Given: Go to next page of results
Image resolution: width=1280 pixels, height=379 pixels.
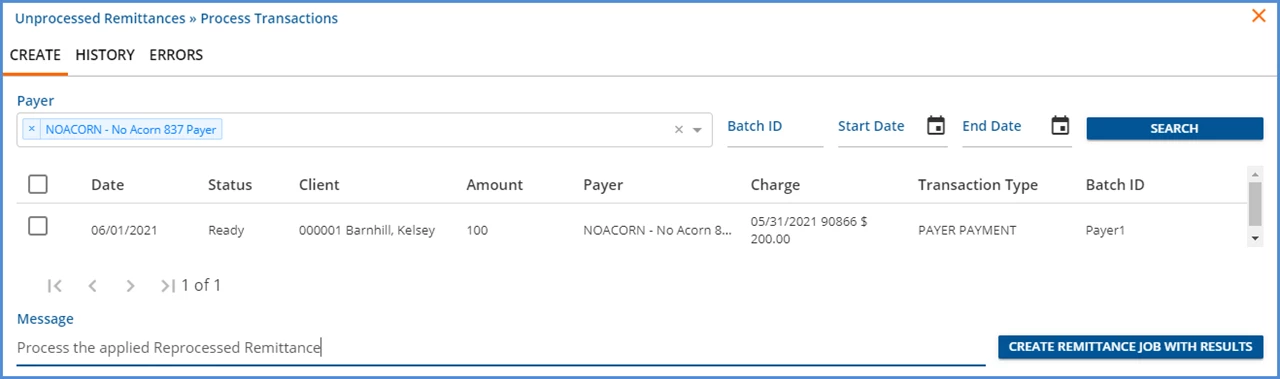Looking at the screenshot, I should click(x=130, y=285).
